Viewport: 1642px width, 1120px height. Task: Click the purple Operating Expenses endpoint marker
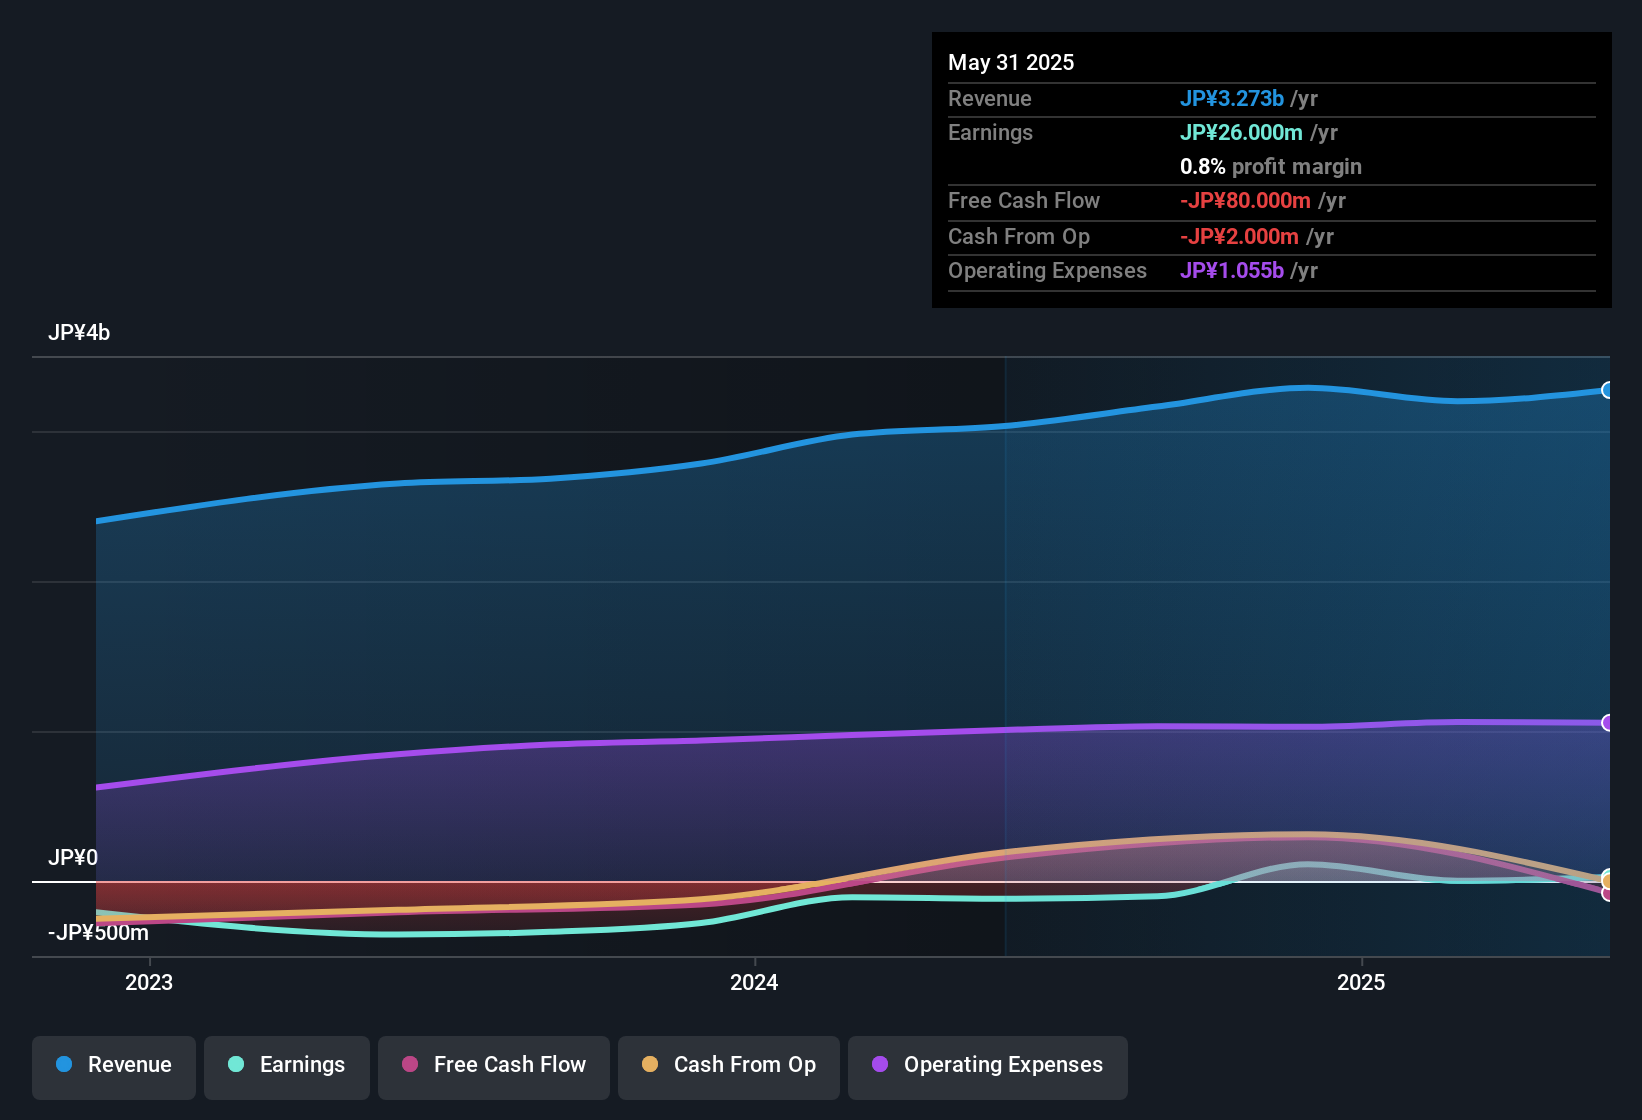pos(1607,723)
